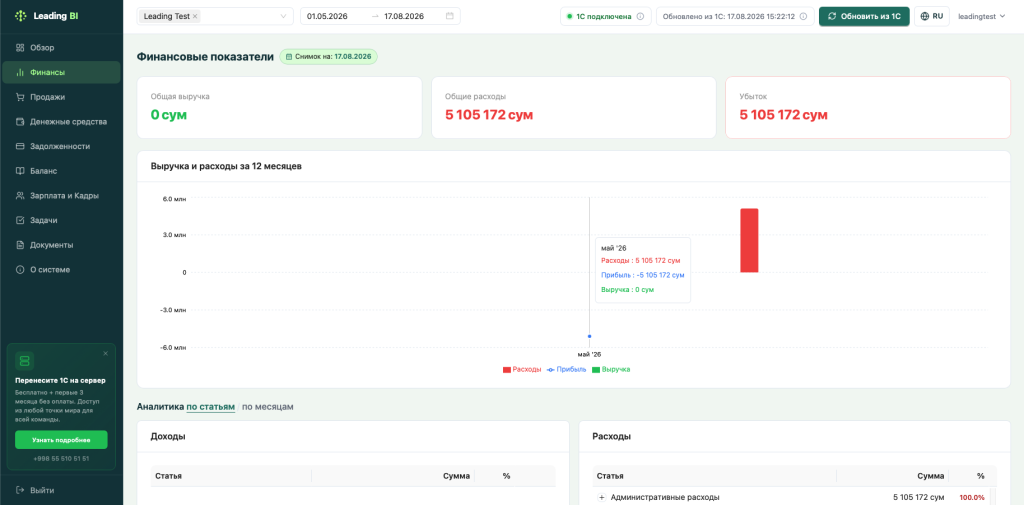Open the RU language selector
This screenshot has width=1024, height=505.
click(x=932, y=16)
